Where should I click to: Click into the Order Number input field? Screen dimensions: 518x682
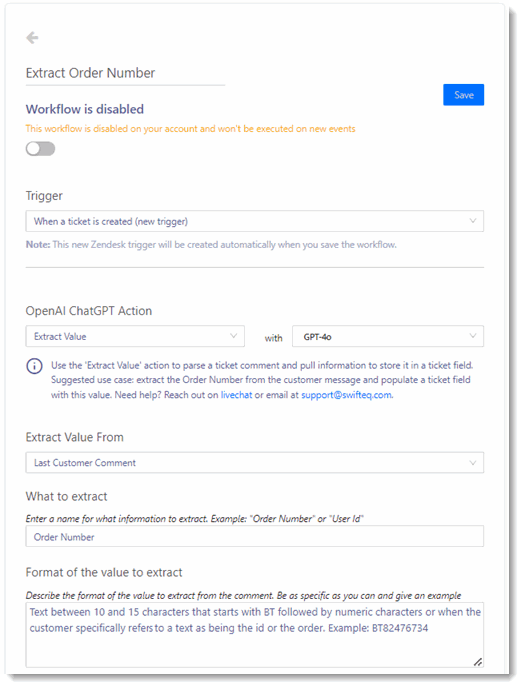(x=254, y=536)
